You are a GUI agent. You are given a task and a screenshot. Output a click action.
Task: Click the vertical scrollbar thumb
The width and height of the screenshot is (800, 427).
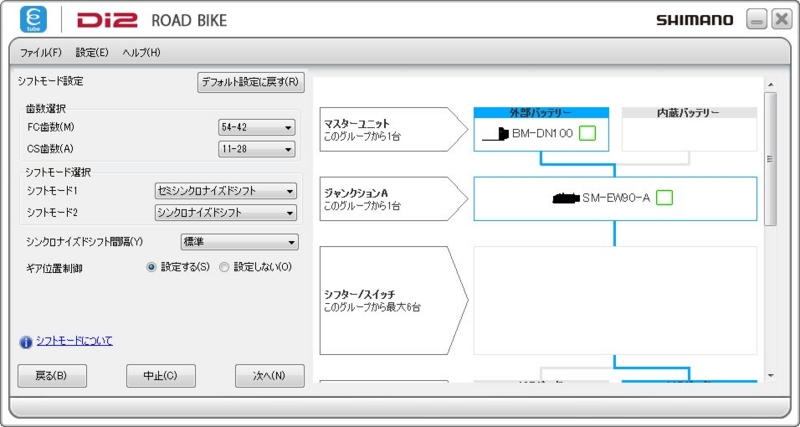click(770, 159)
